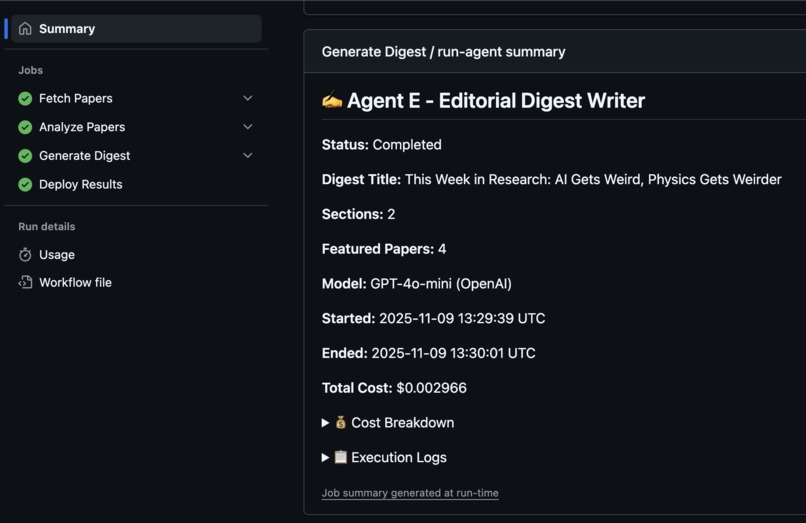Expand the Analyze Papers job chevron
This screenshot has width=806, height=523.
pos(248,127)
